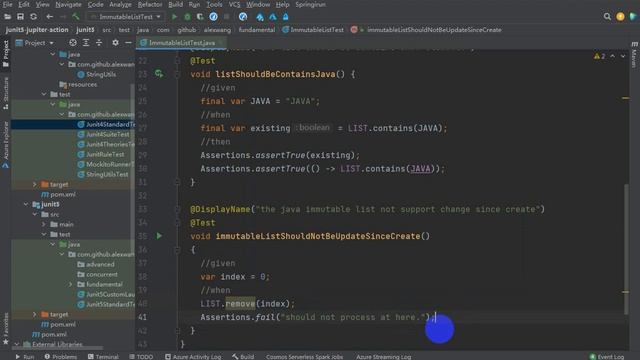Expand the junit5 main folder

(44, 224)
